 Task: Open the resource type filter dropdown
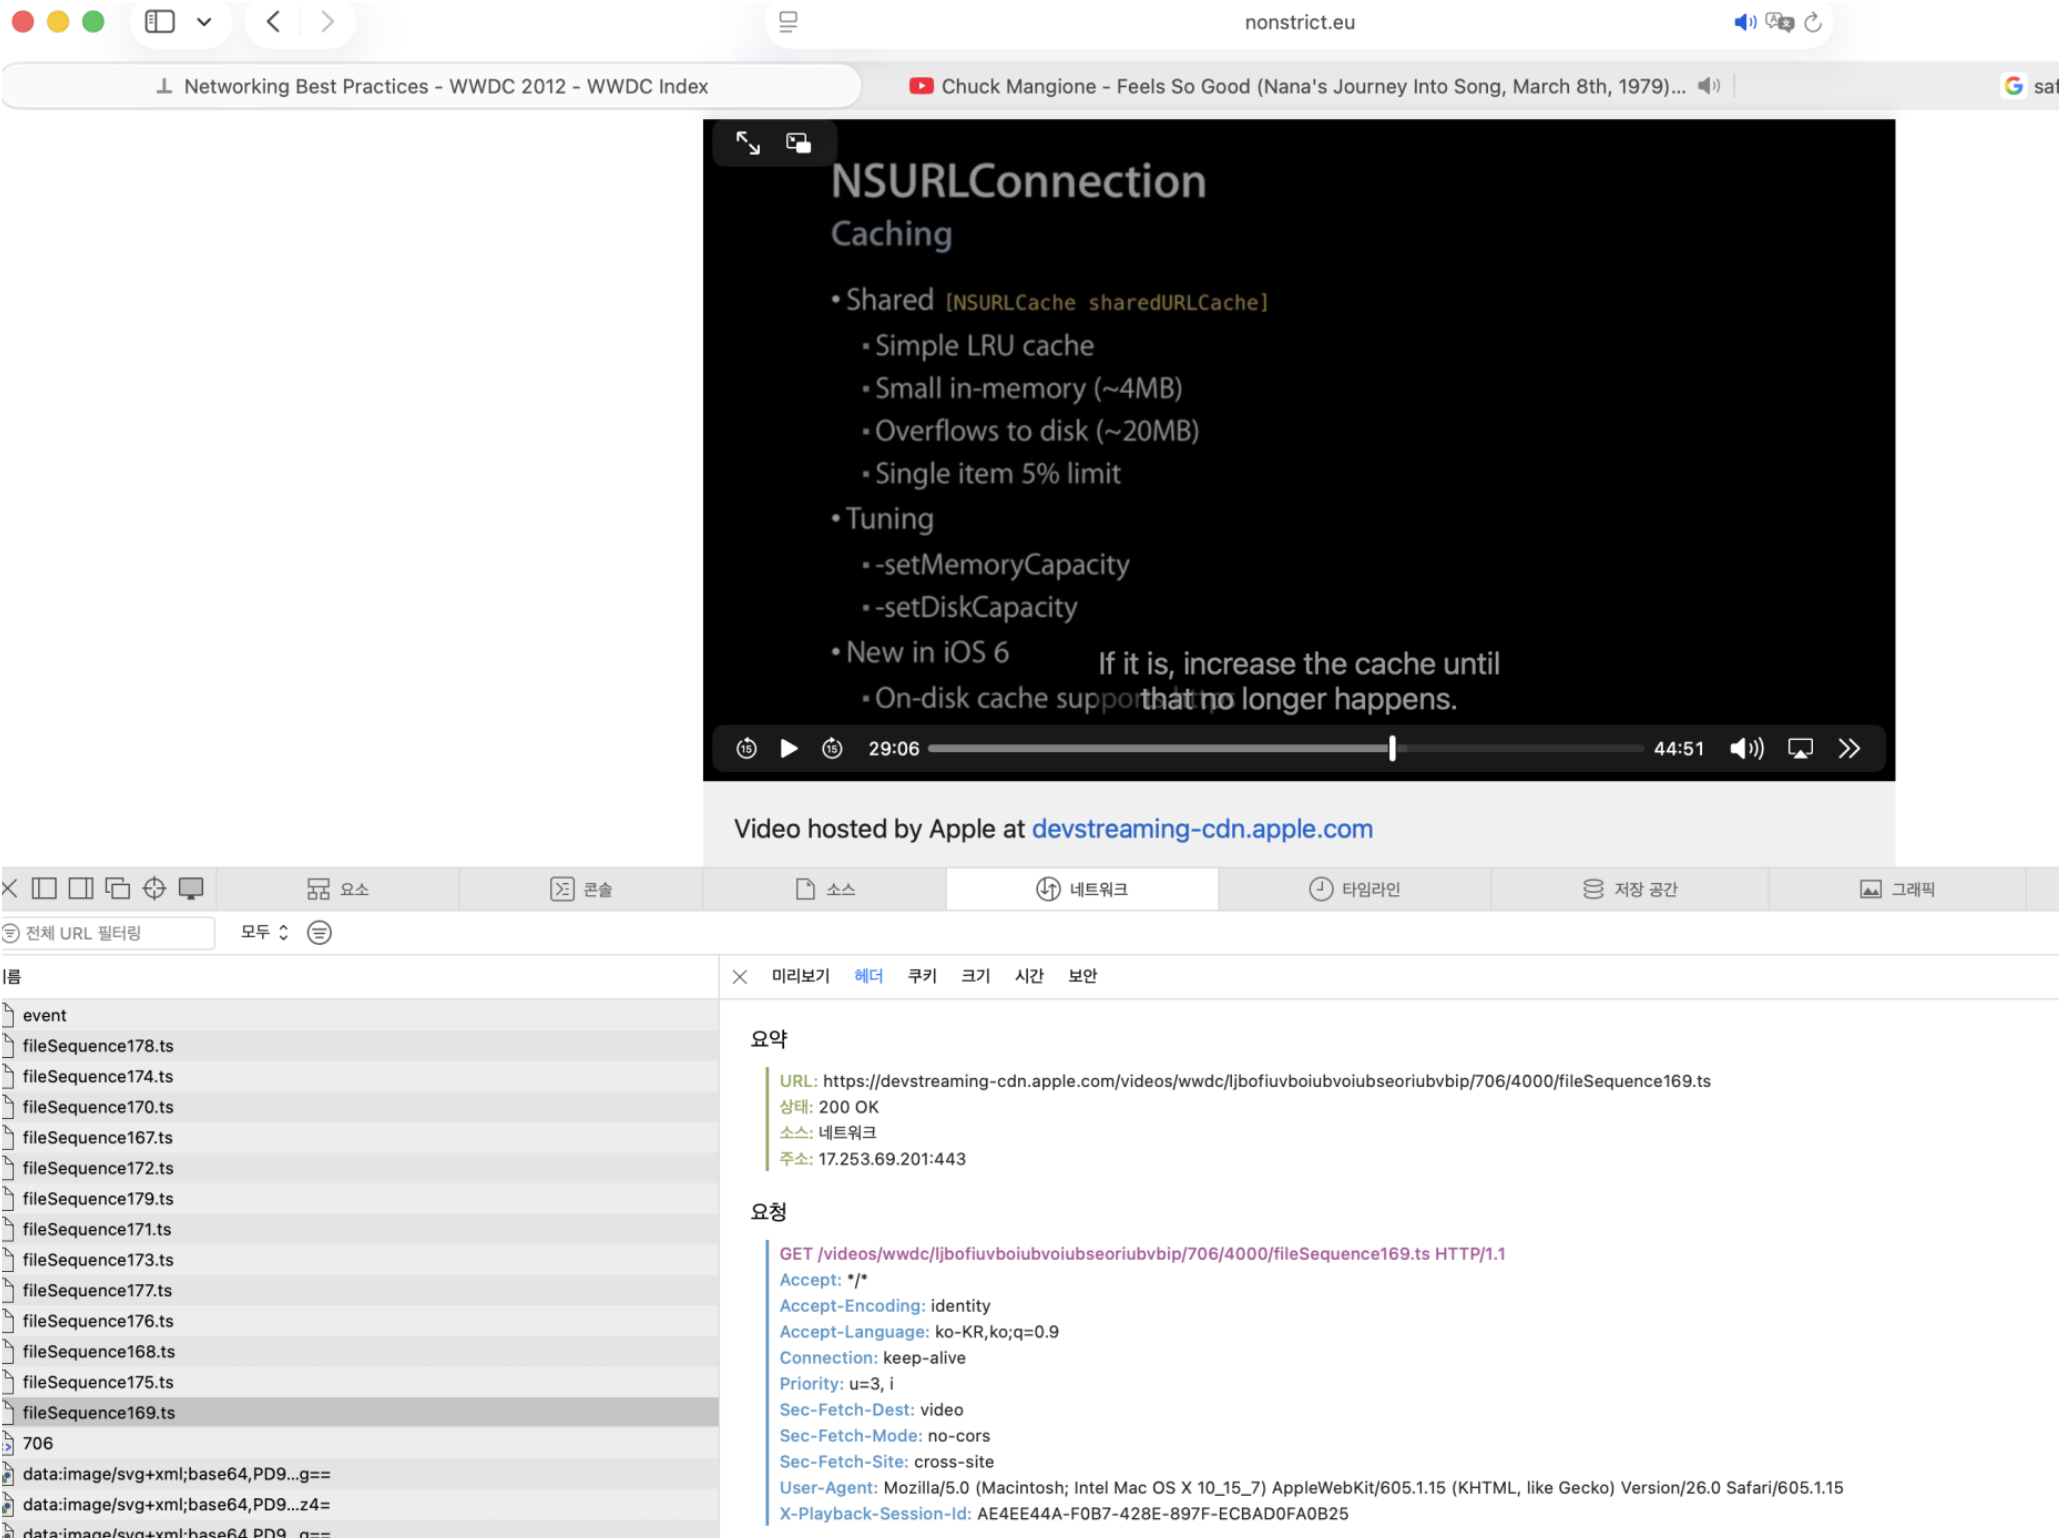(264, 932)
